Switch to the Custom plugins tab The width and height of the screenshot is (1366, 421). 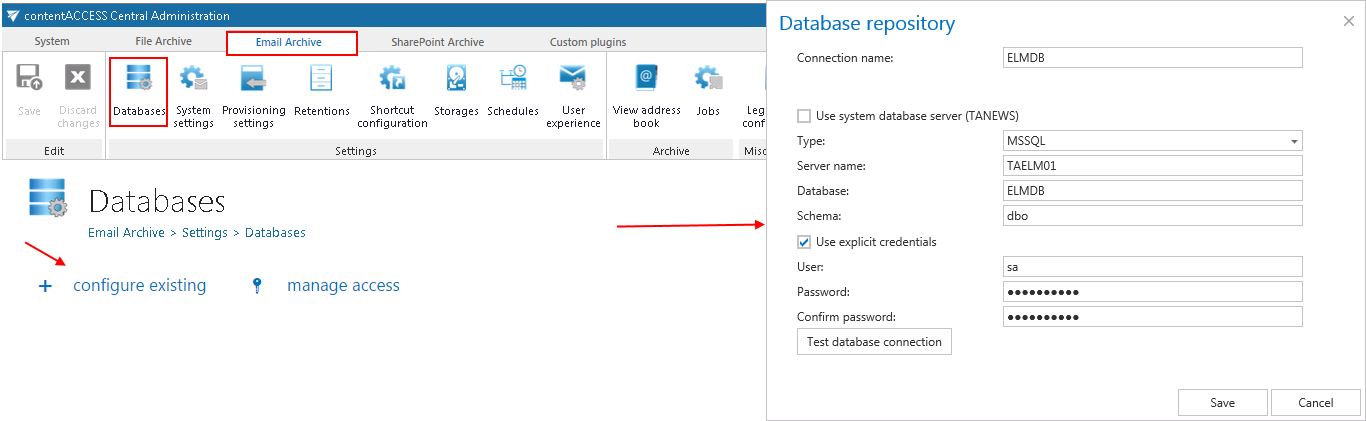588,42
